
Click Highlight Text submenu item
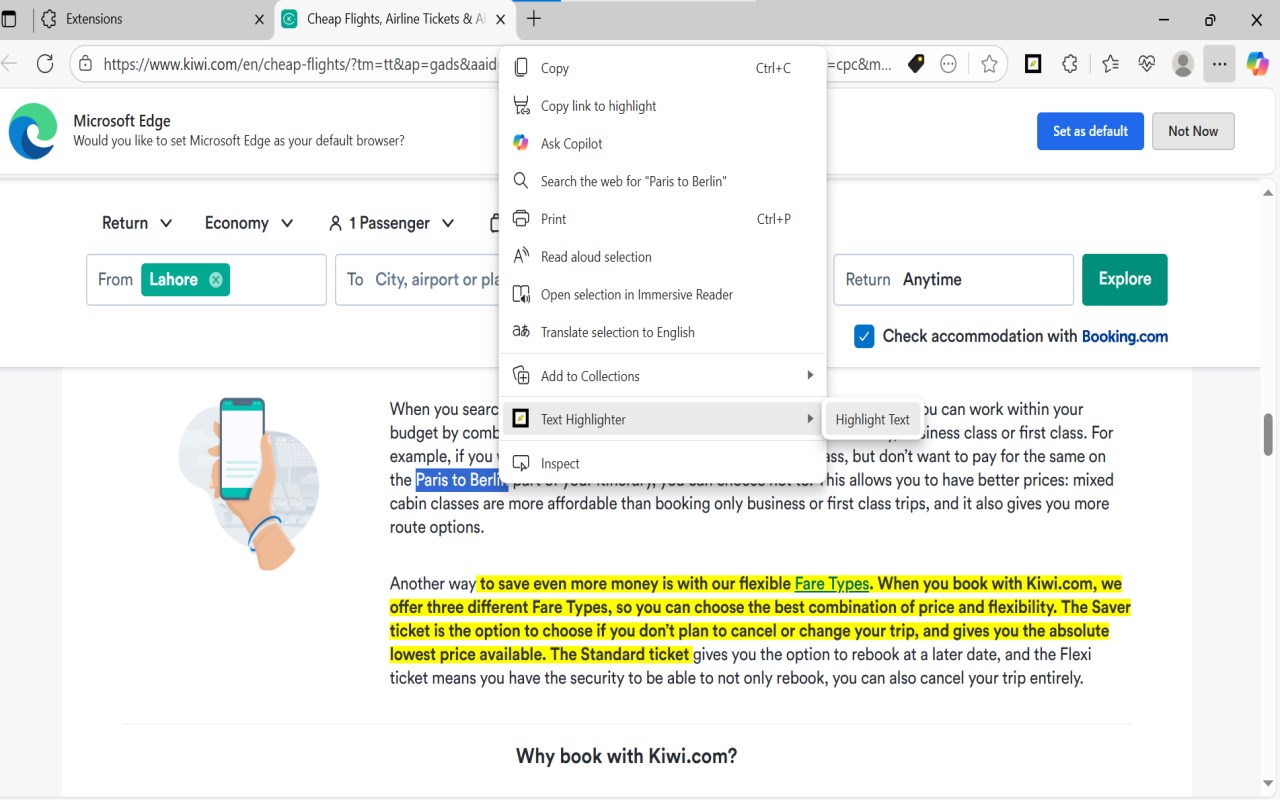(x=872, y=420)
